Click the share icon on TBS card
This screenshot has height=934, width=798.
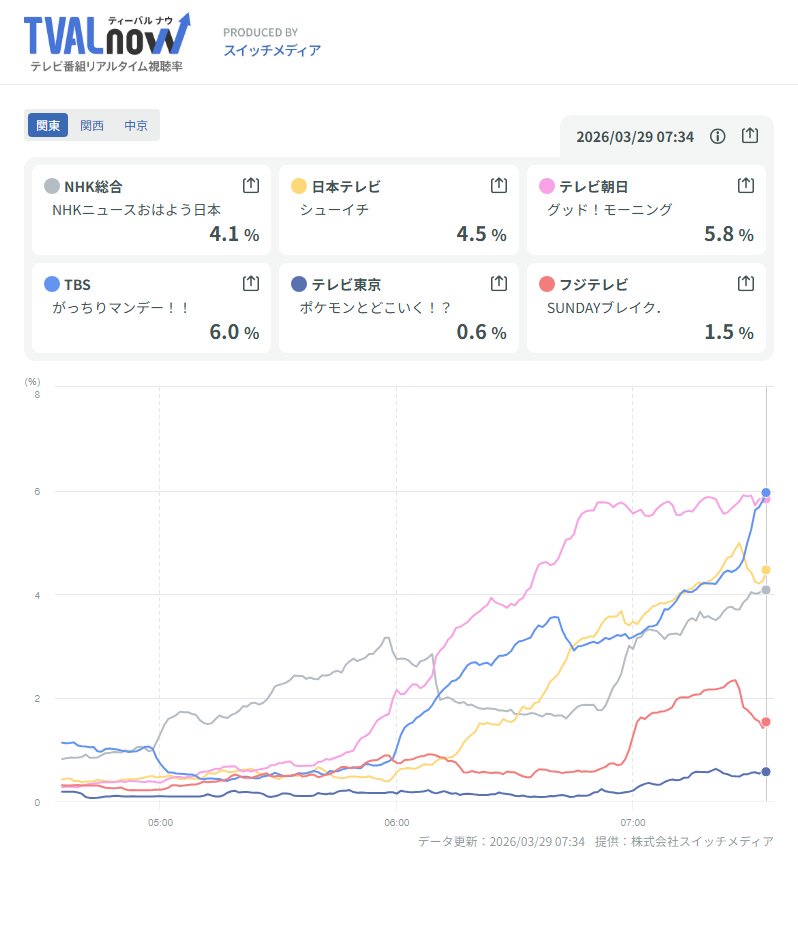pyautogui.click(x=251, y=283)
